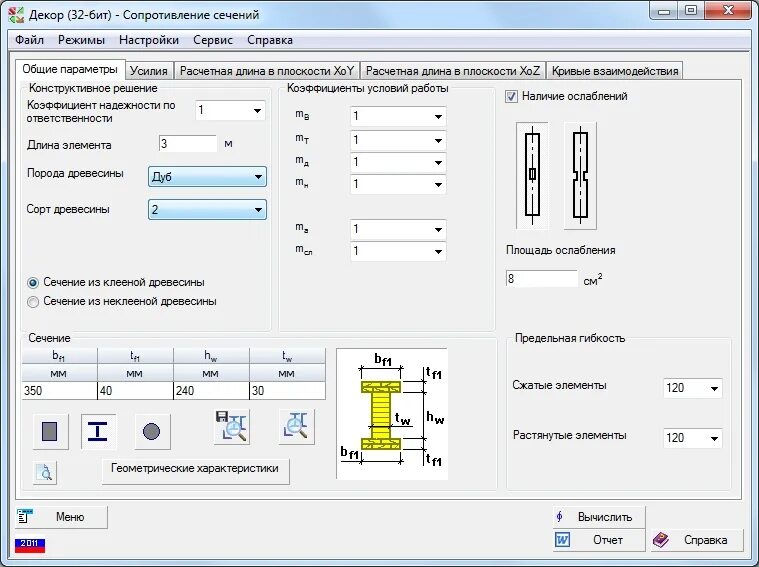Viewport: 759px width, 567px height.
Task: Open the Настройки menu
Action: [x=149, y=40]
